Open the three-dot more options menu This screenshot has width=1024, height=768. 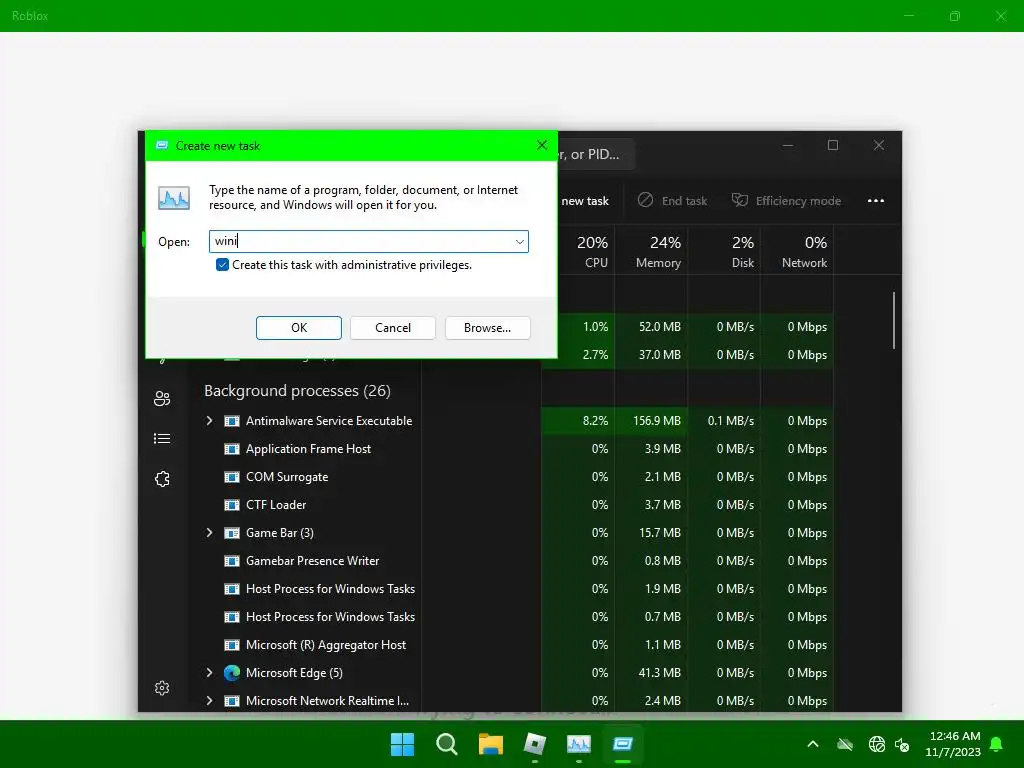point(876,200)
